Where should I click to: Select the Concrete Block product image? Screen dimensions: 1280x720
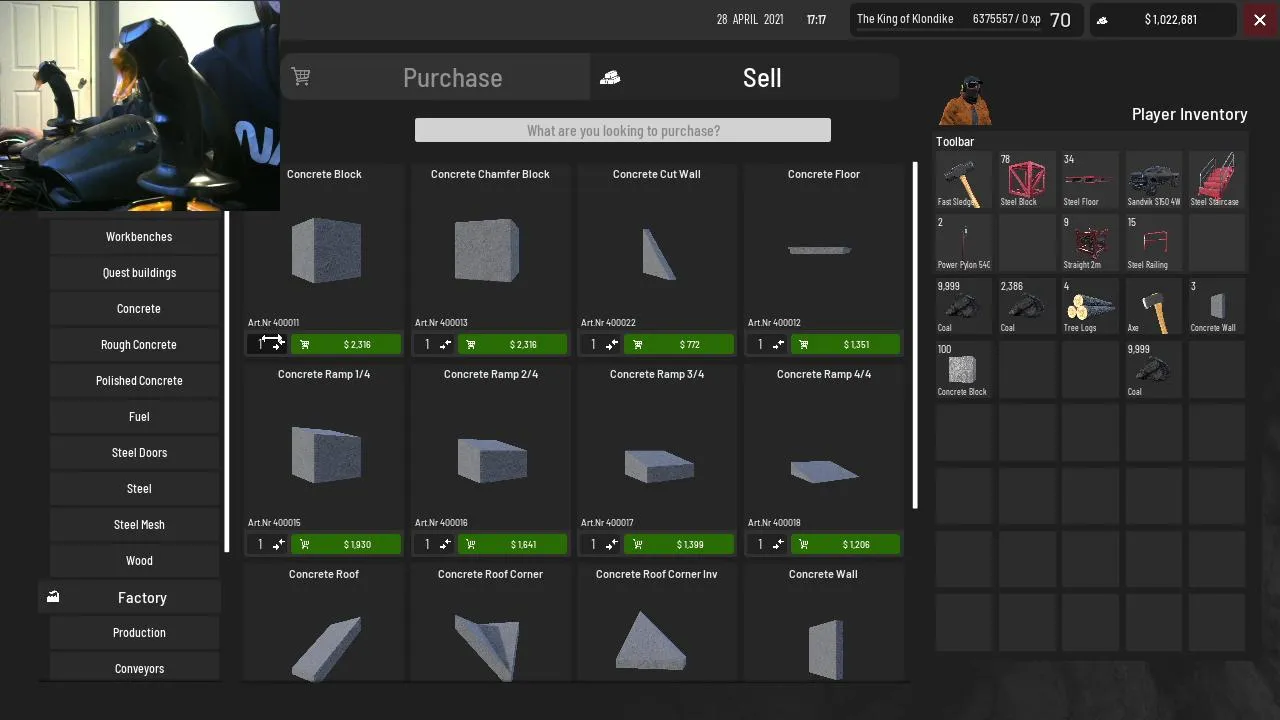coord(325,250)
